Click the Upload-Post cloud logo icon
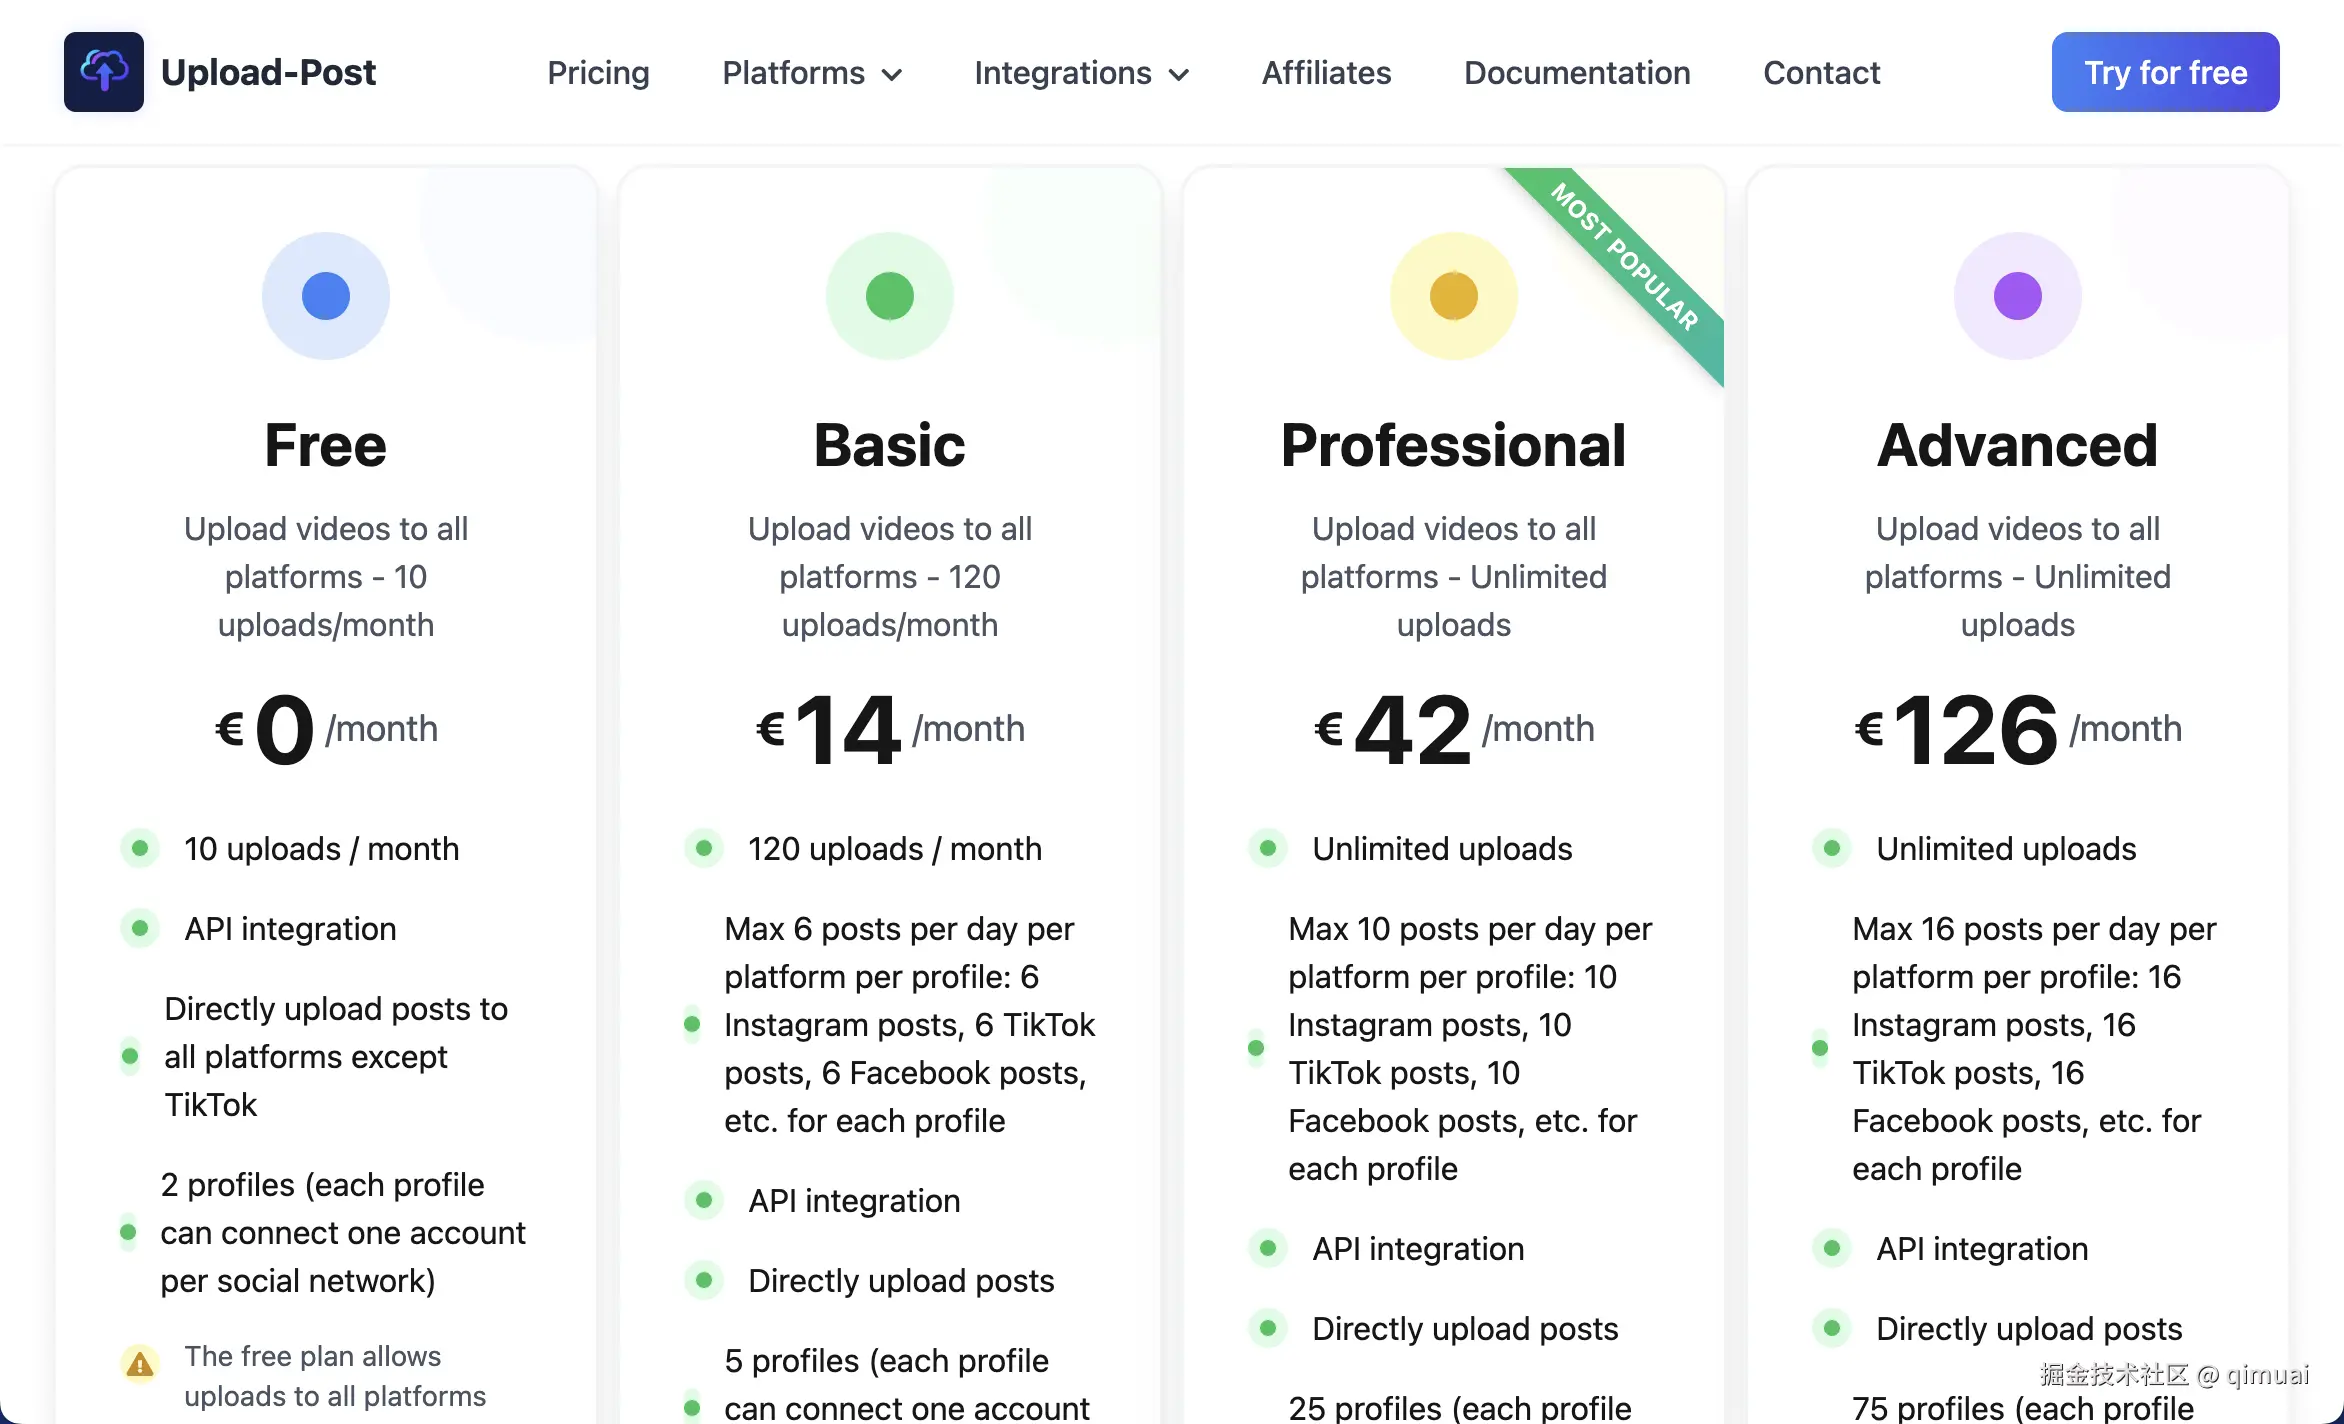Screen dimensions: 2344x1424 [x=104, y=72]
